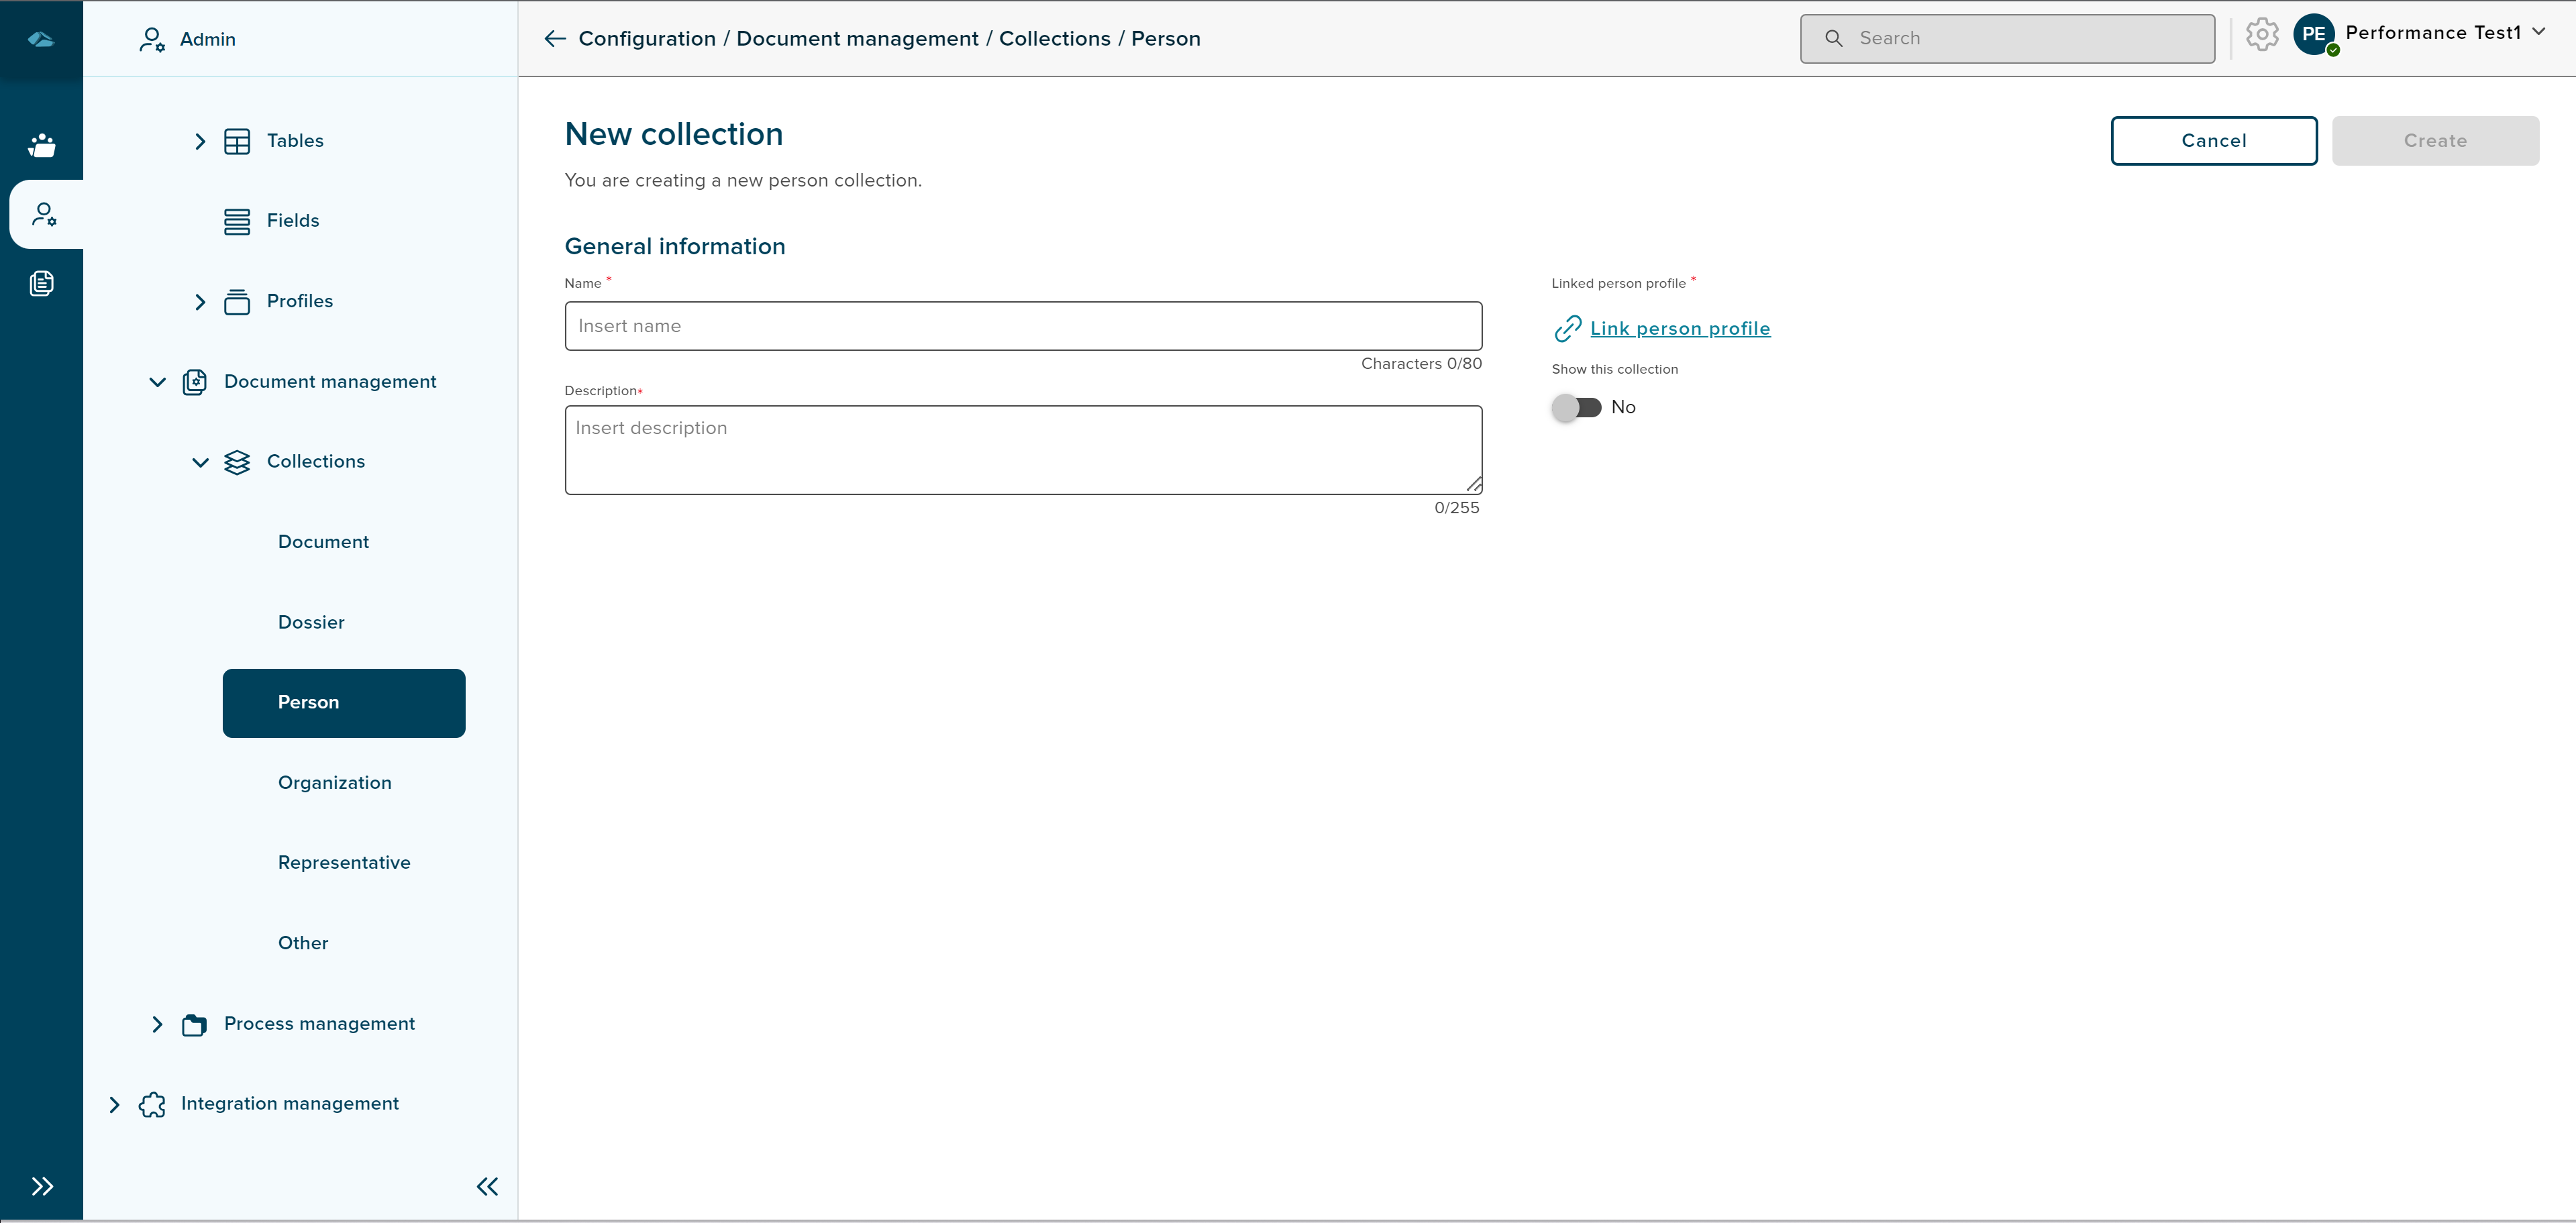The height and width of the screenshot is (1223, 2576).
Task: Click the Link person profile link
Action: point(1680,329)
